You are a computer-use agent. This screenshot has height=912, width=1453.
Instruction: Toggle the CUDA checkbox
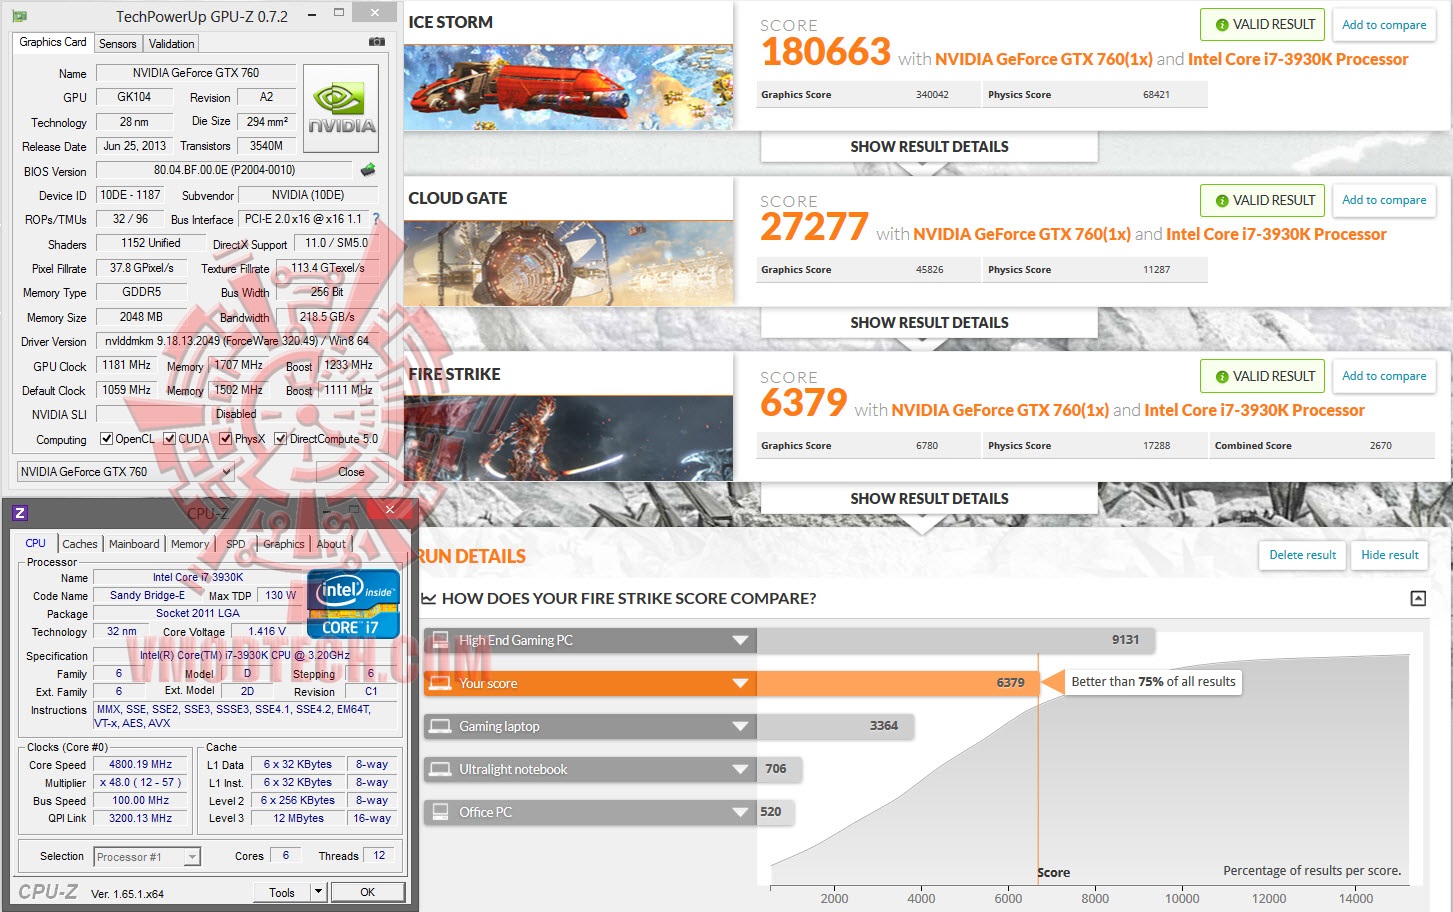point(170,439)
